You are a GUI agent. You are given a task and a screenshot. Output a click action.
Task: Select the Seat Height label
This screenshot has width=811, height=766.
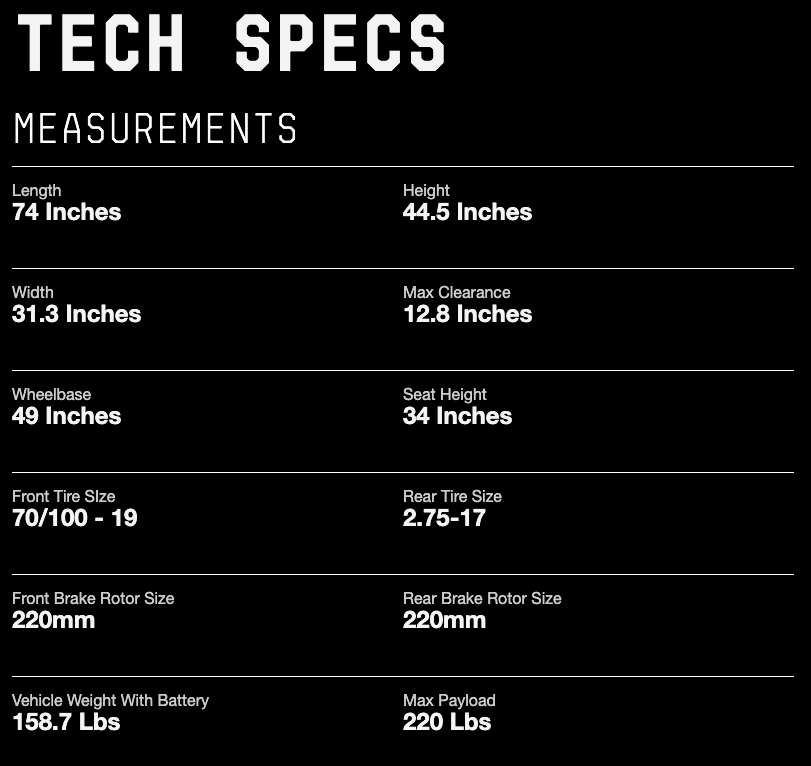pos(445,394)
